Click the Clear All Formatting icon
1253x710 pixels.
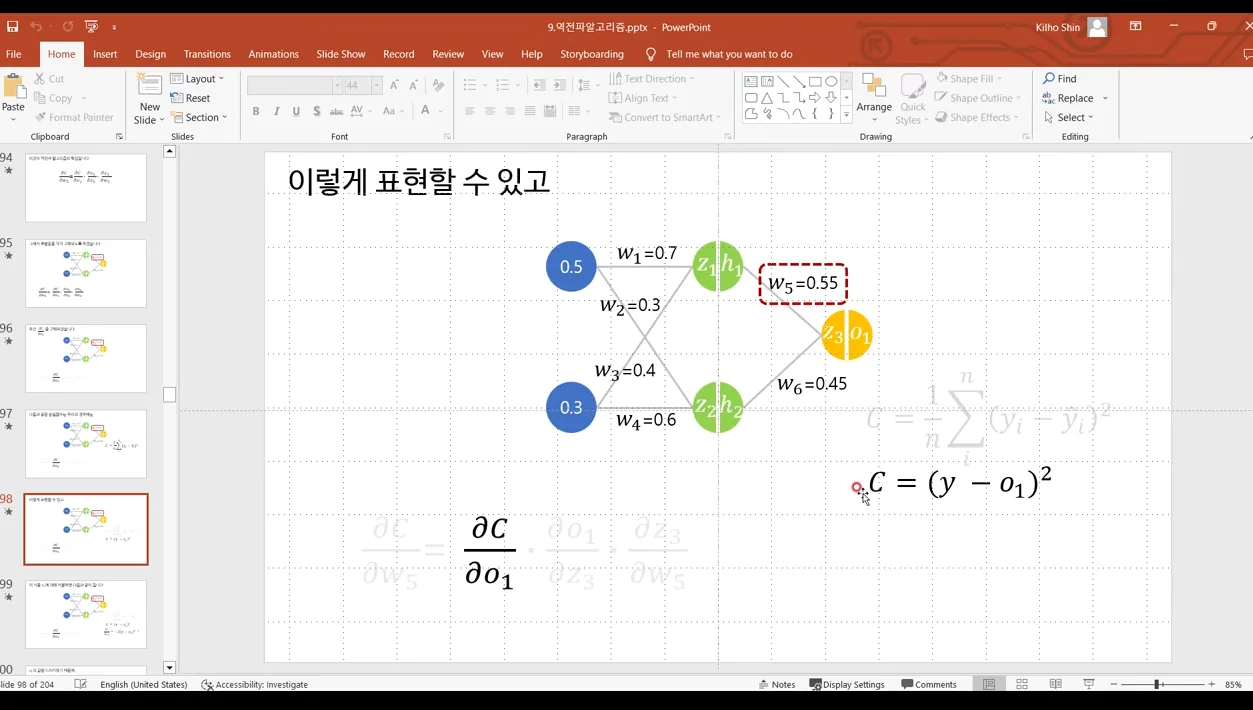[x=440, y=86]
